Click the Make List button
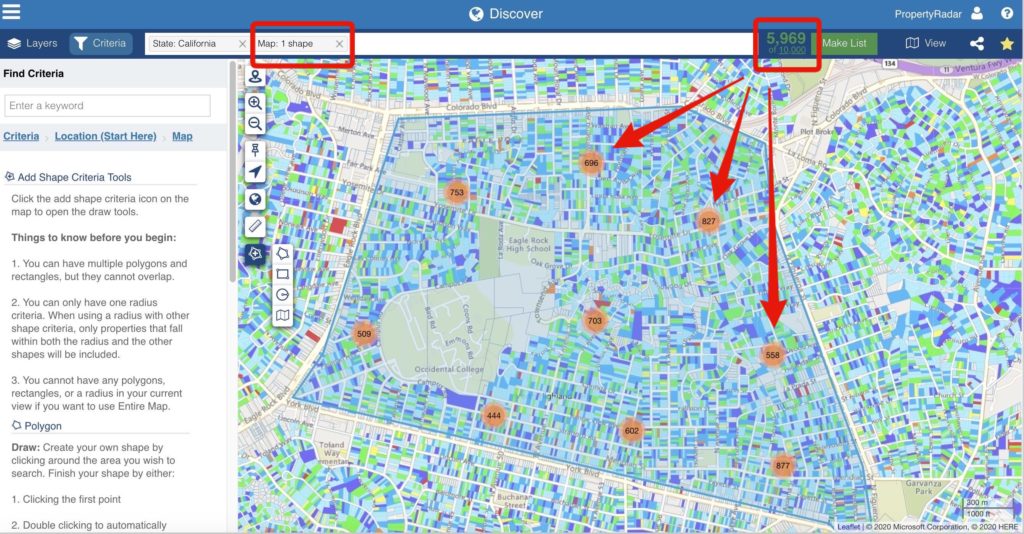 tap(844, 43)
